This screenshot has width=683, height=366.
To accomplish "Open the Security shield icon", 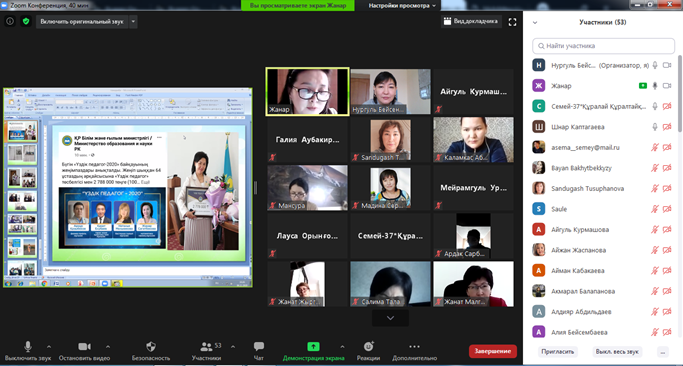I will point(151,347).
